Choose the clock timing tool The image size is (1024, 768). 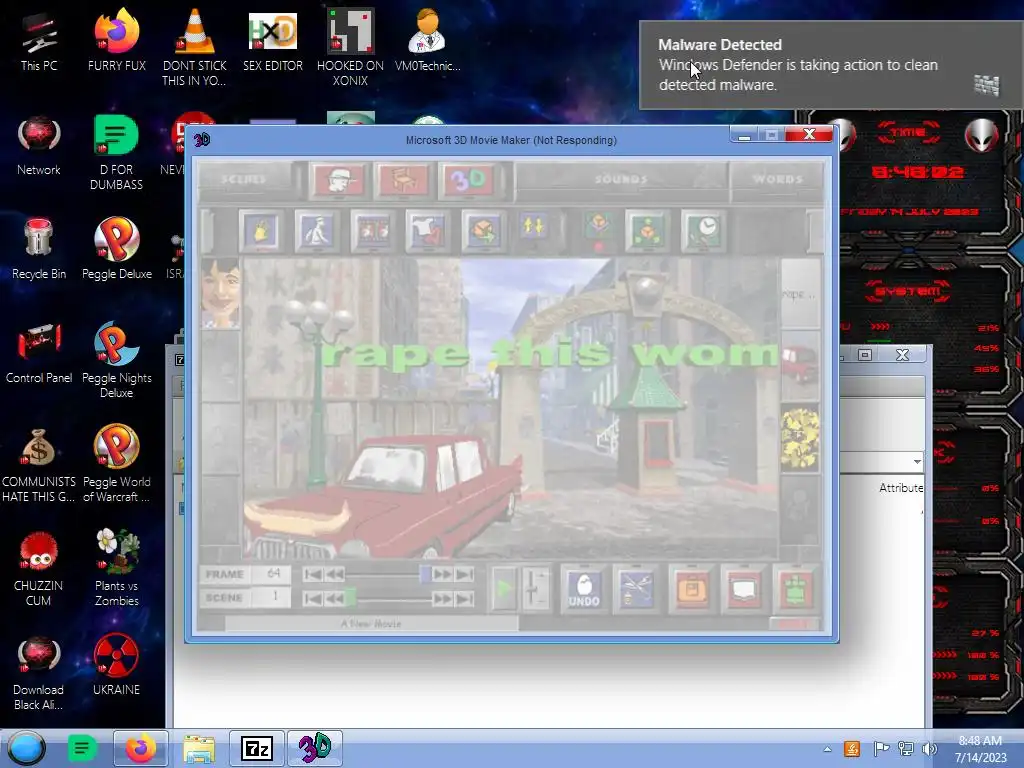click(x=703, y=231)
